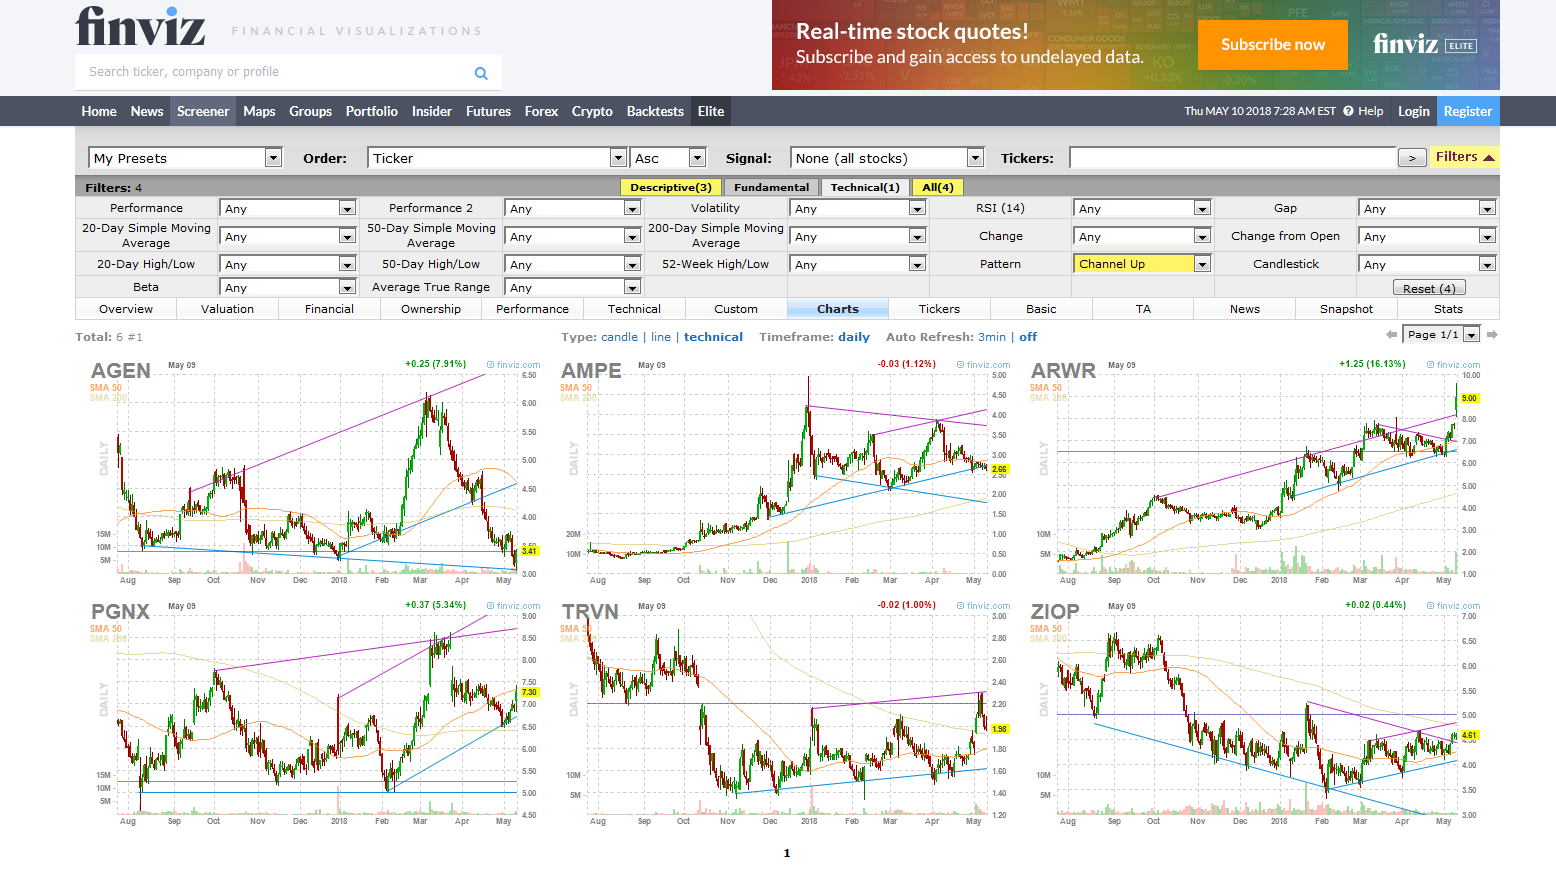Switch to the Financial view tab
1556x881 pixels.
[329, 309]
